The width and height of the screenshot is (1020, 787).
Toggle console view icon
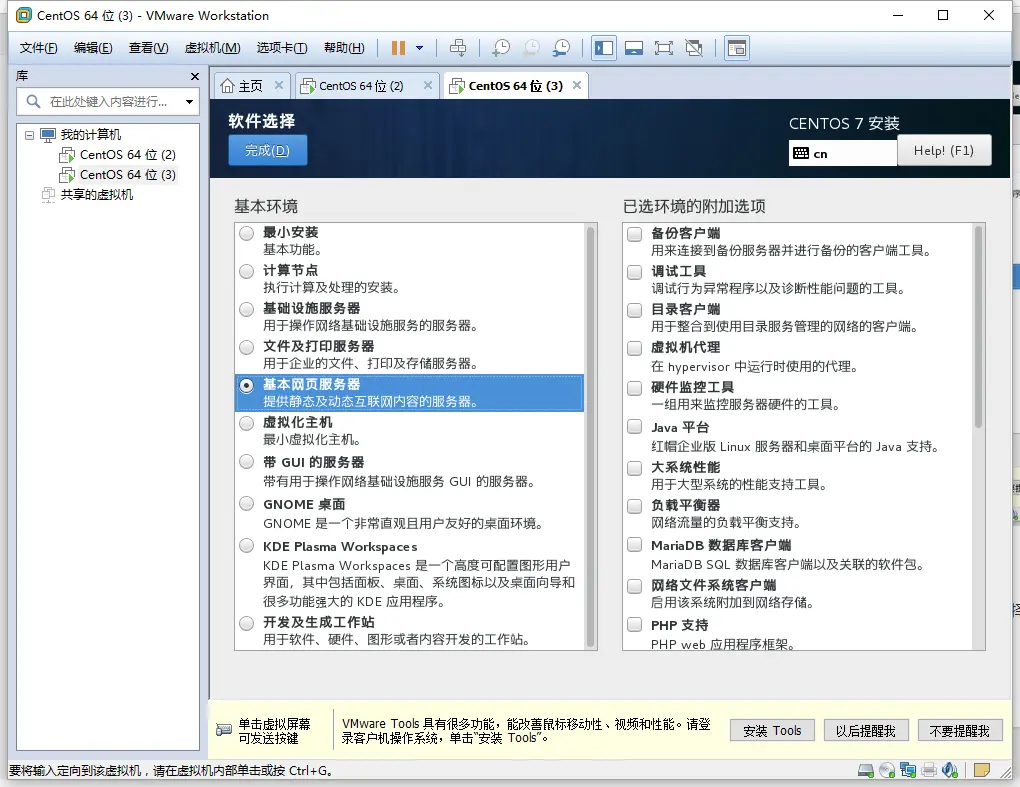[736, 47]
